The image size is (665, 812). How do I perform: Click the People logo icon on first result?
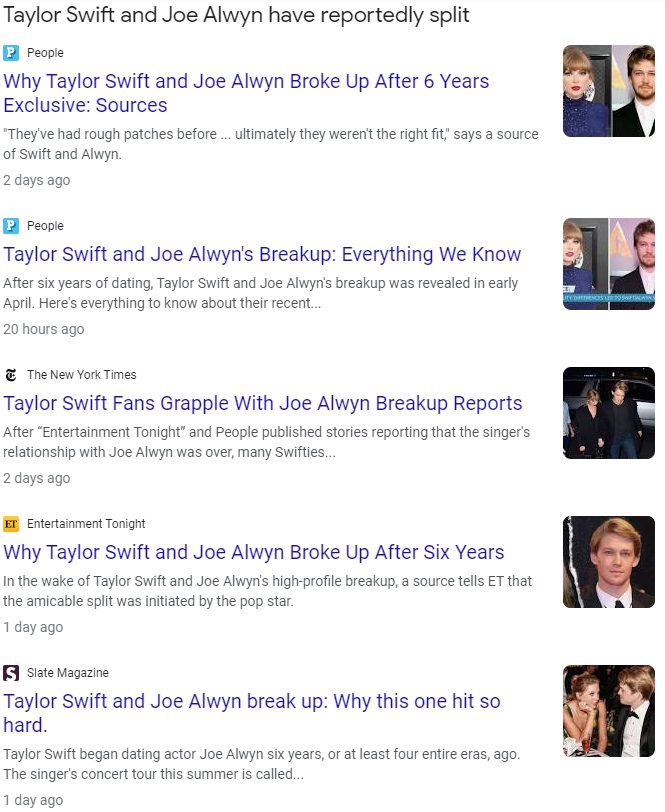coord(11,53)
